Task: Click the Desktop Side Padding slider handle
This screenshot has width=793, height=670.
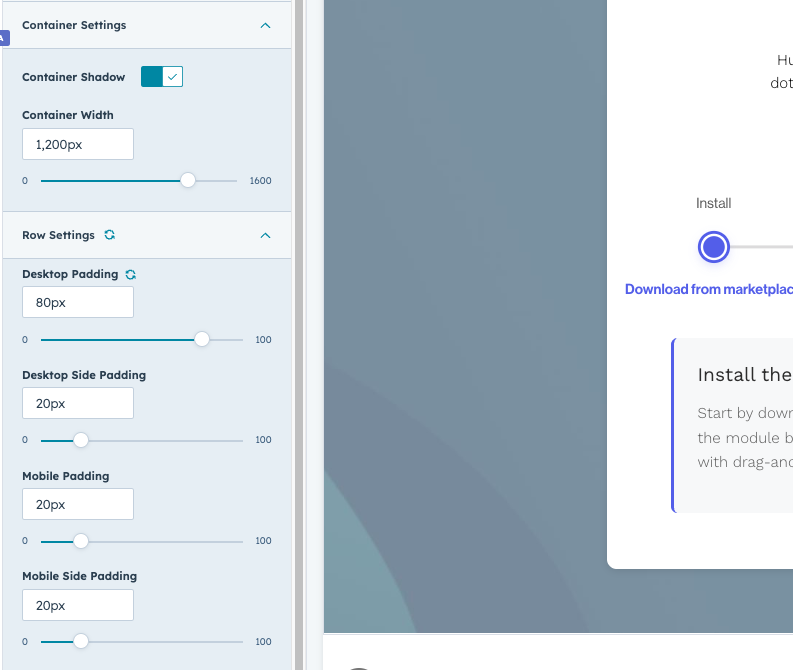Action: coord(81,440)
